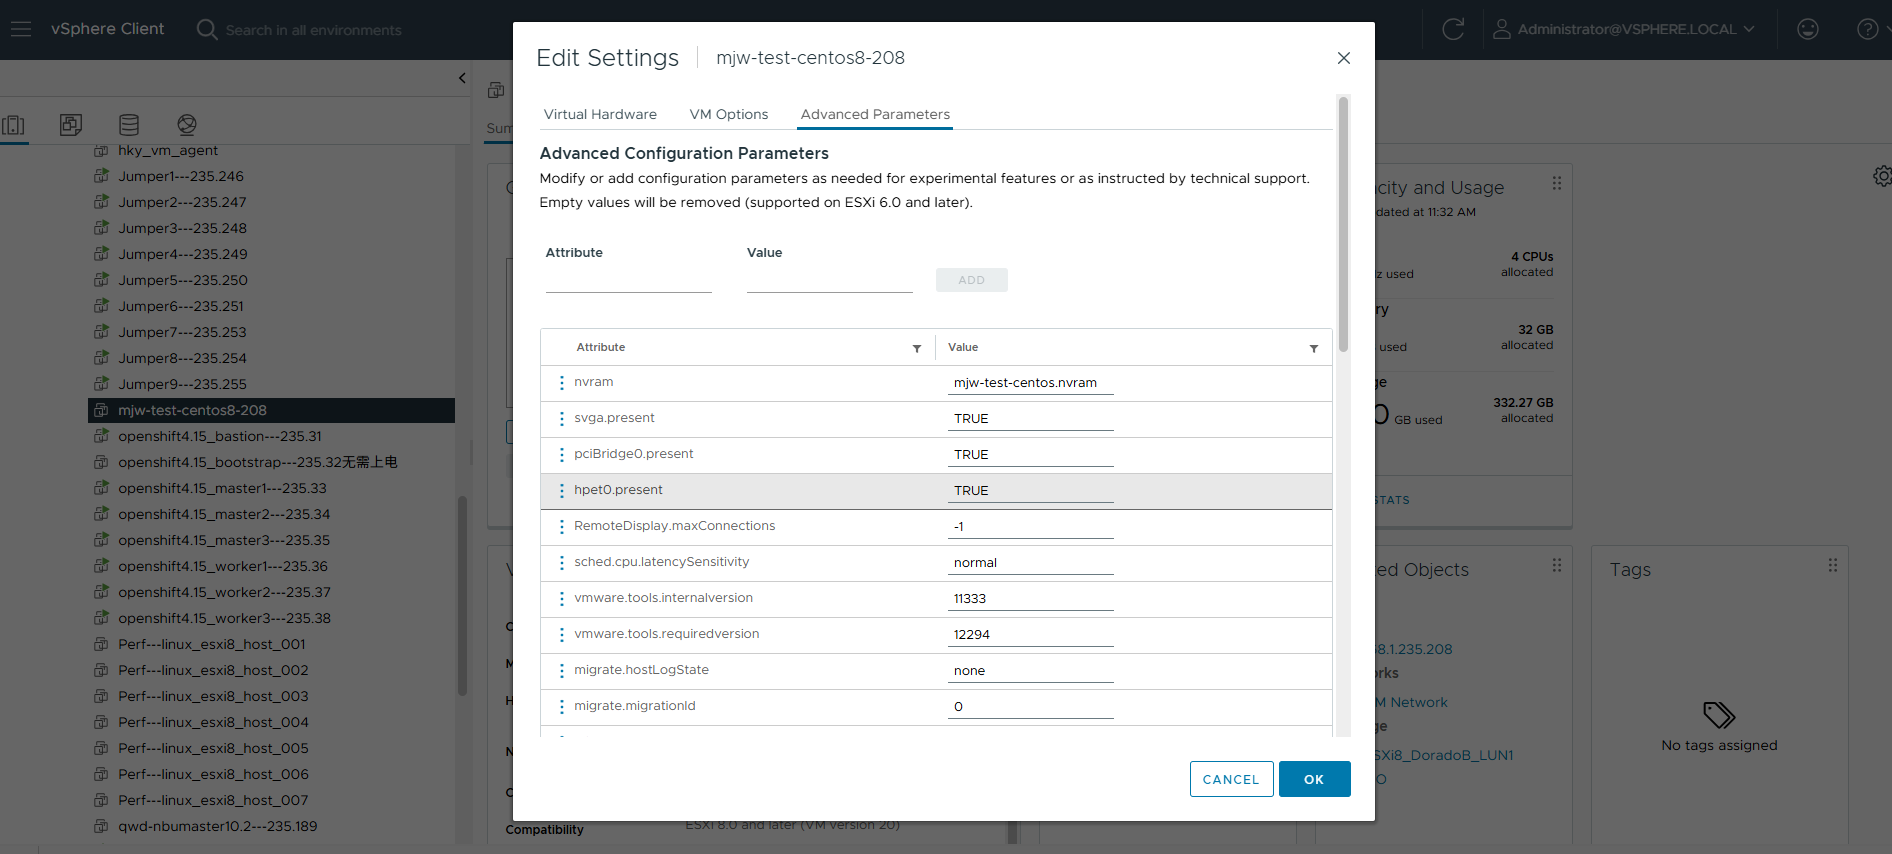1892x854 pixels.
Task: Filter the Value column
Action: (1313, 348)
